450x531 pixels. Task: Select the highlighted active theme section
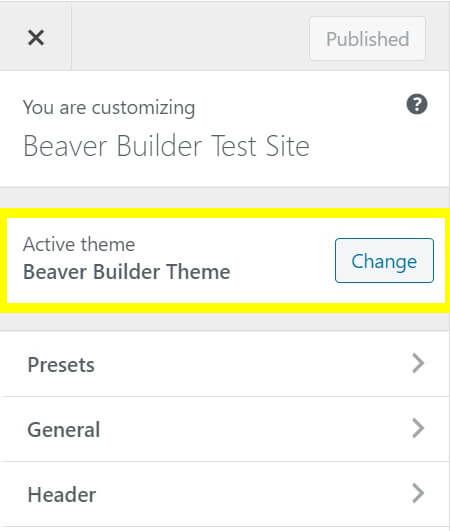point(225,260)
